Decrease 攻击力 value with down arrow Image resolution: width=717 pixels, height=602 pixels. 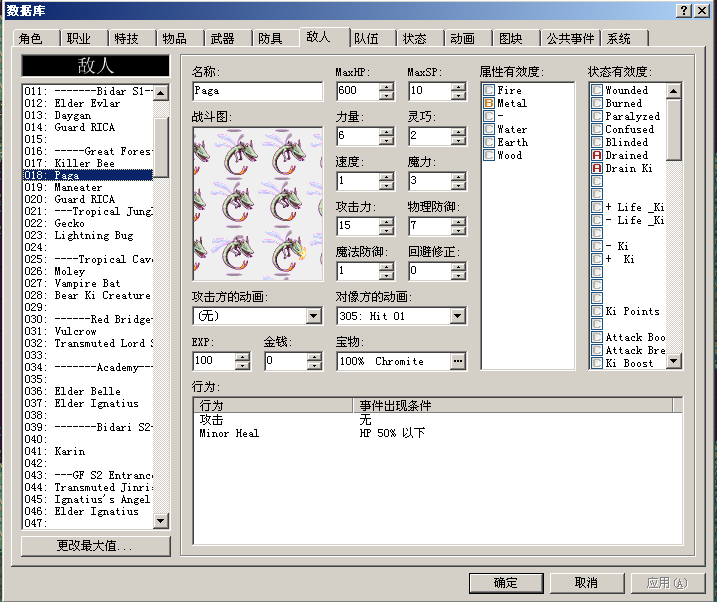(x=386, y=230)
